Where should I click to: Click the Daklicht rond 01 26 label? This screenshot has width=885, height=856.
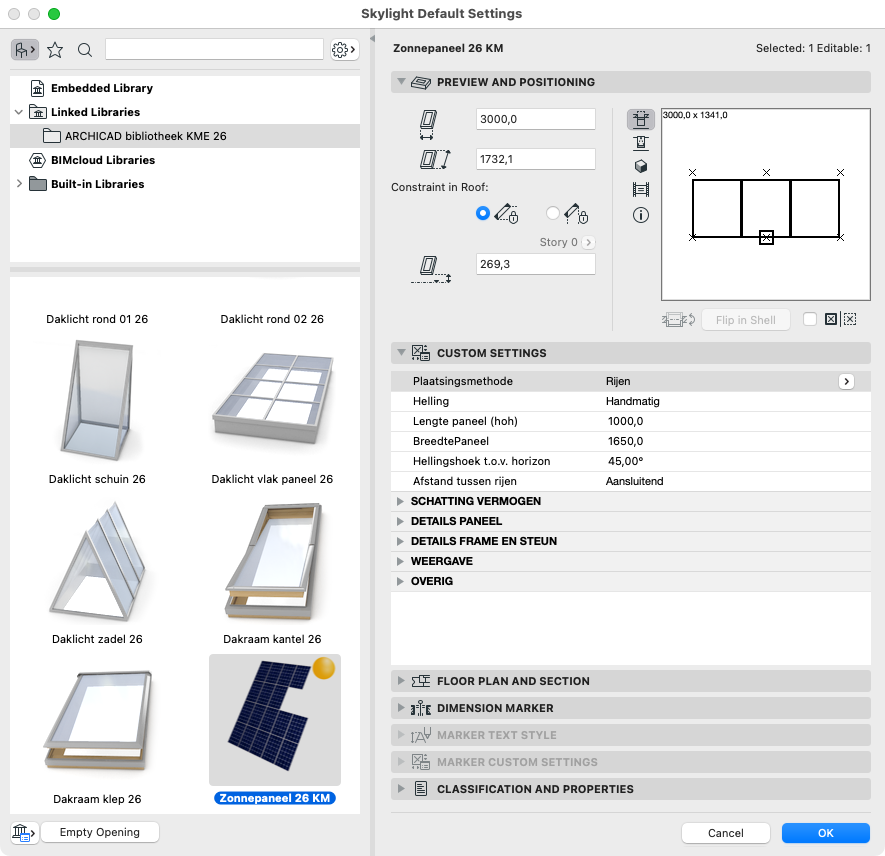pyautogui.click(x=97, y=319)
